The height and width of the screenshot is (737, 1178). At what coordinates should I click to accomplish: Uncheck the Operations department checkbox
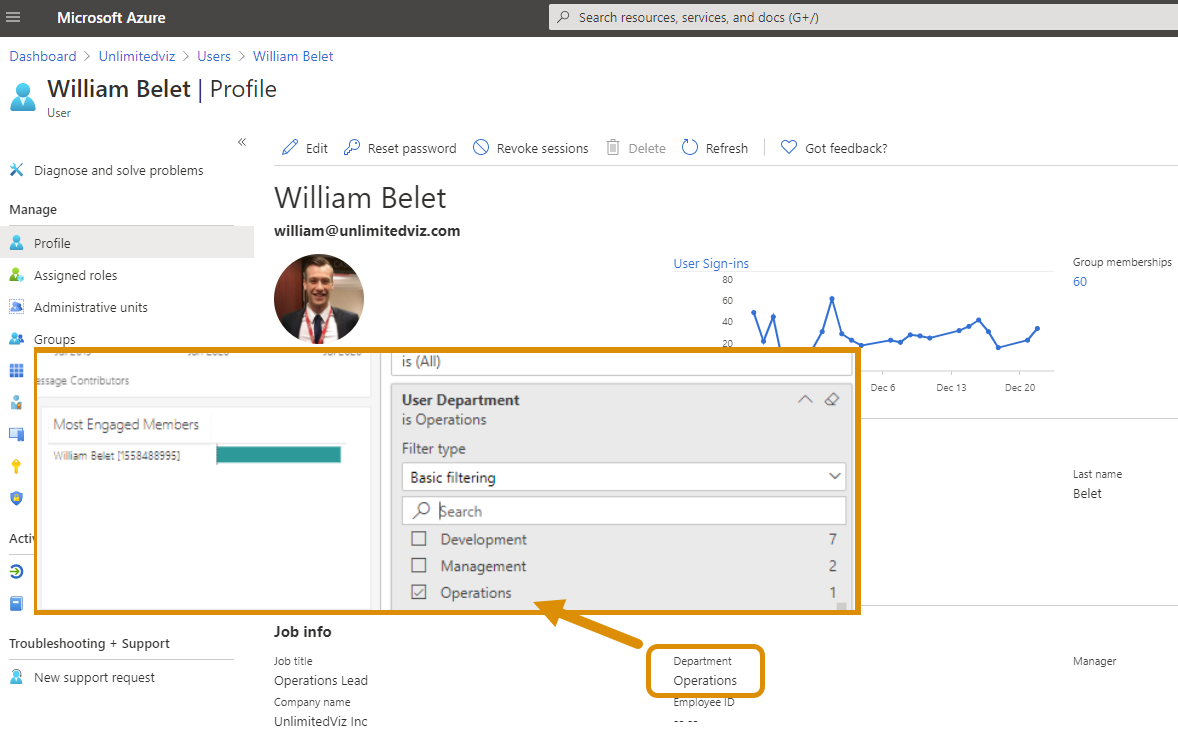point(419,593)
